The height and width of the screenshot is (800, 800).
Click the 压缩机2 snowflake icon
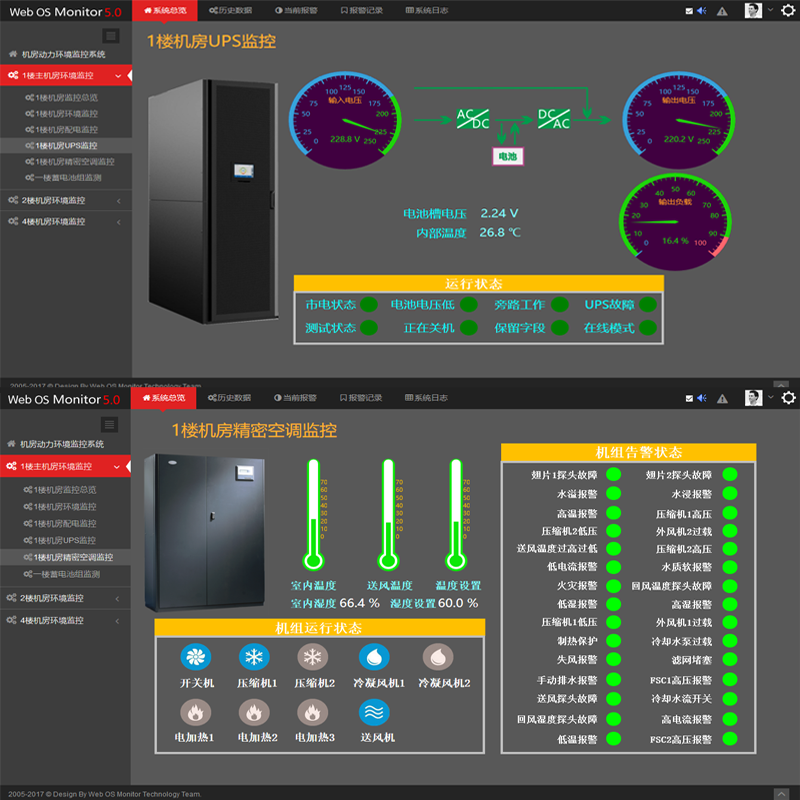(x=312, y=657)
